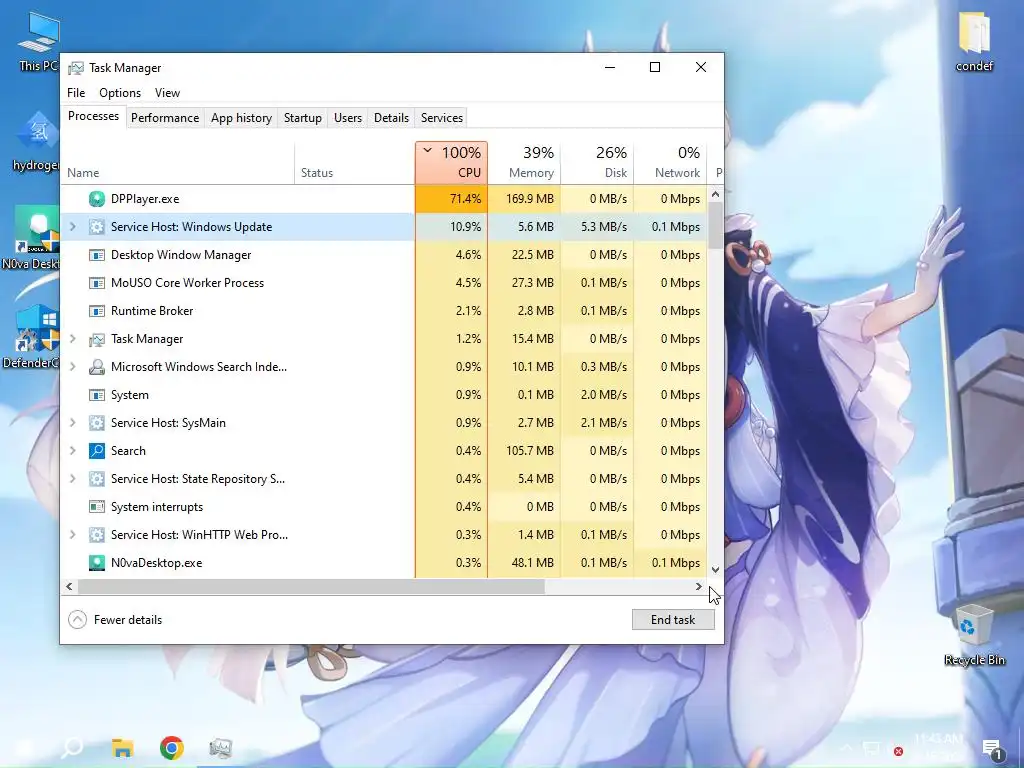
Task: Click the MoUSO Core Worker Process icon
Action: [97, 283]
